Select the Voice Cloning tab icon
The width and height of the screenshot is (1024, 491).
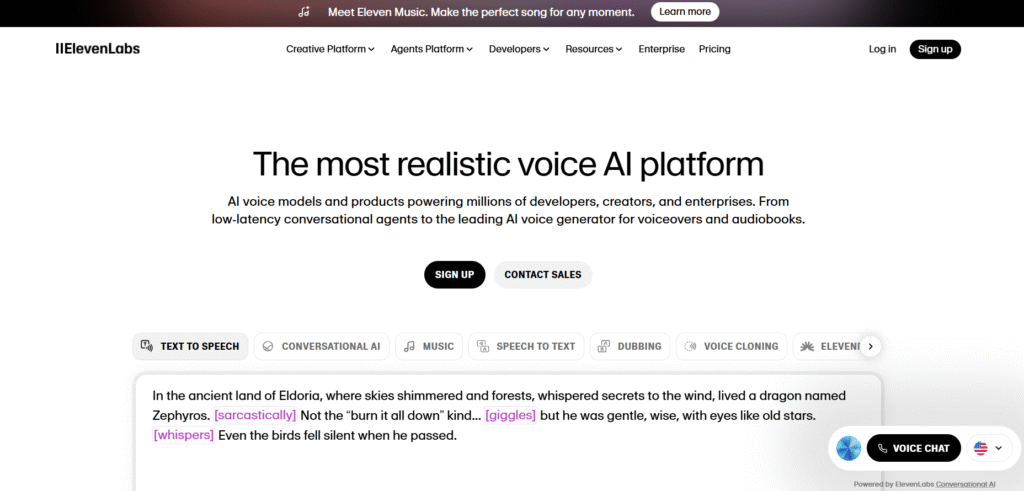(x=690, y=346)
